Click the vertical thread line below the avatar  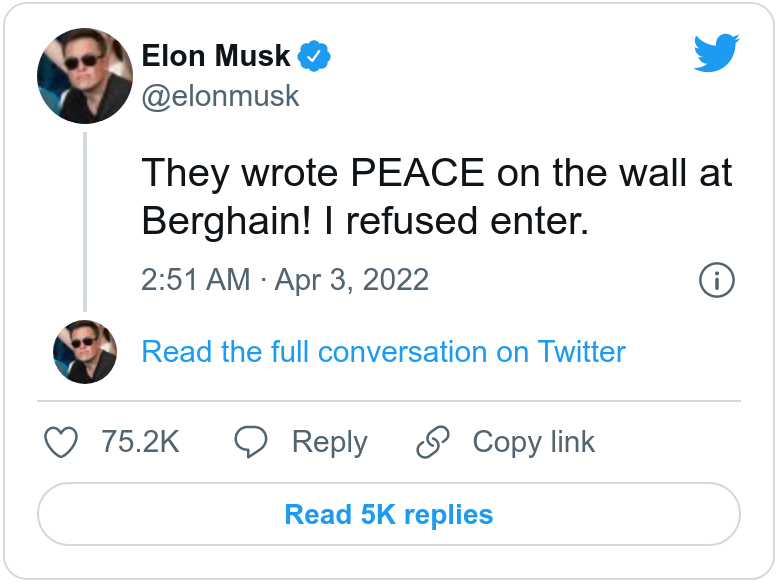tap(85, 222)
